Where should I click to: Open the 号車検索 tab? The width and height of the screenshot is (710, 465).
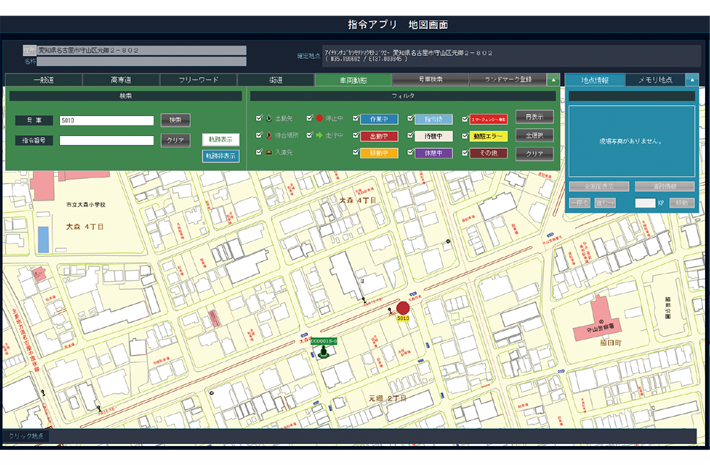[x=431, y=80]
